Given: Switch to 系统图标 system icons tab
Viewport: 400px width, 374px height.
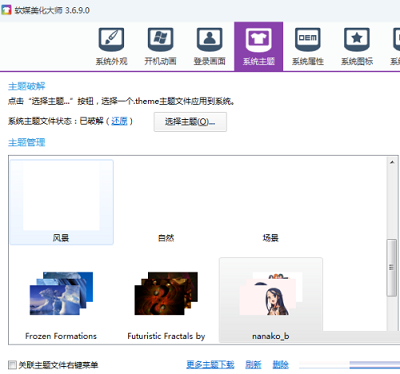Looking at the screenshot, I should tap(357, 47).
